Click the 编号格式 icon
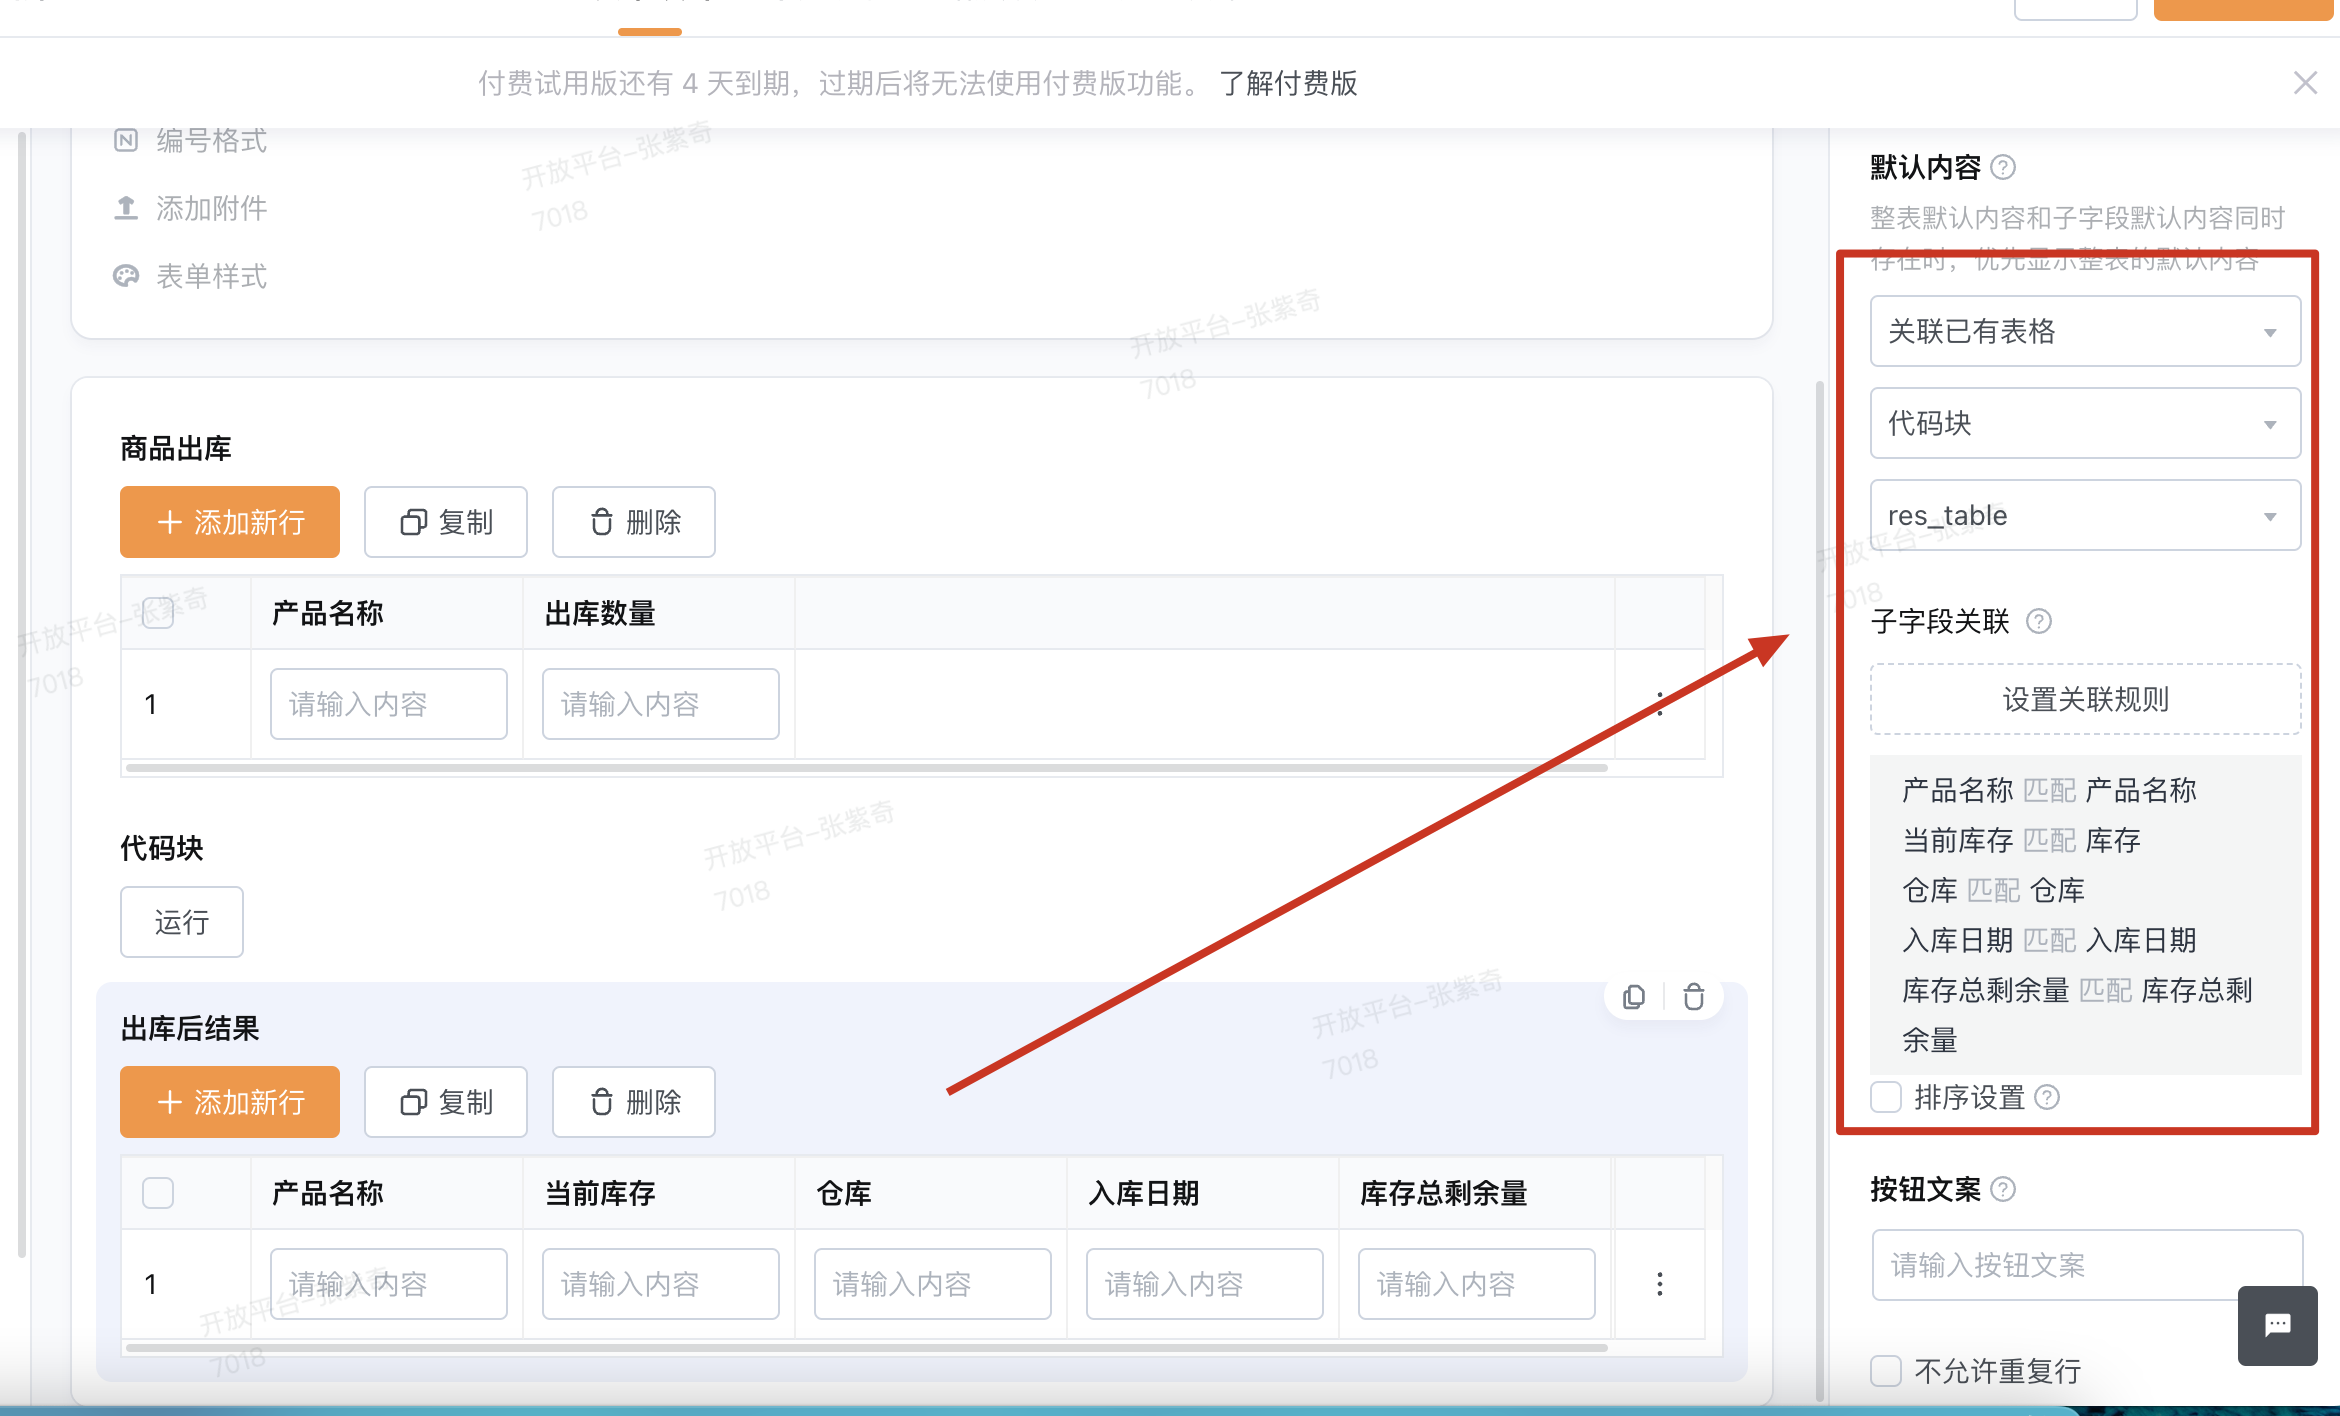 [x=126, y=140]
